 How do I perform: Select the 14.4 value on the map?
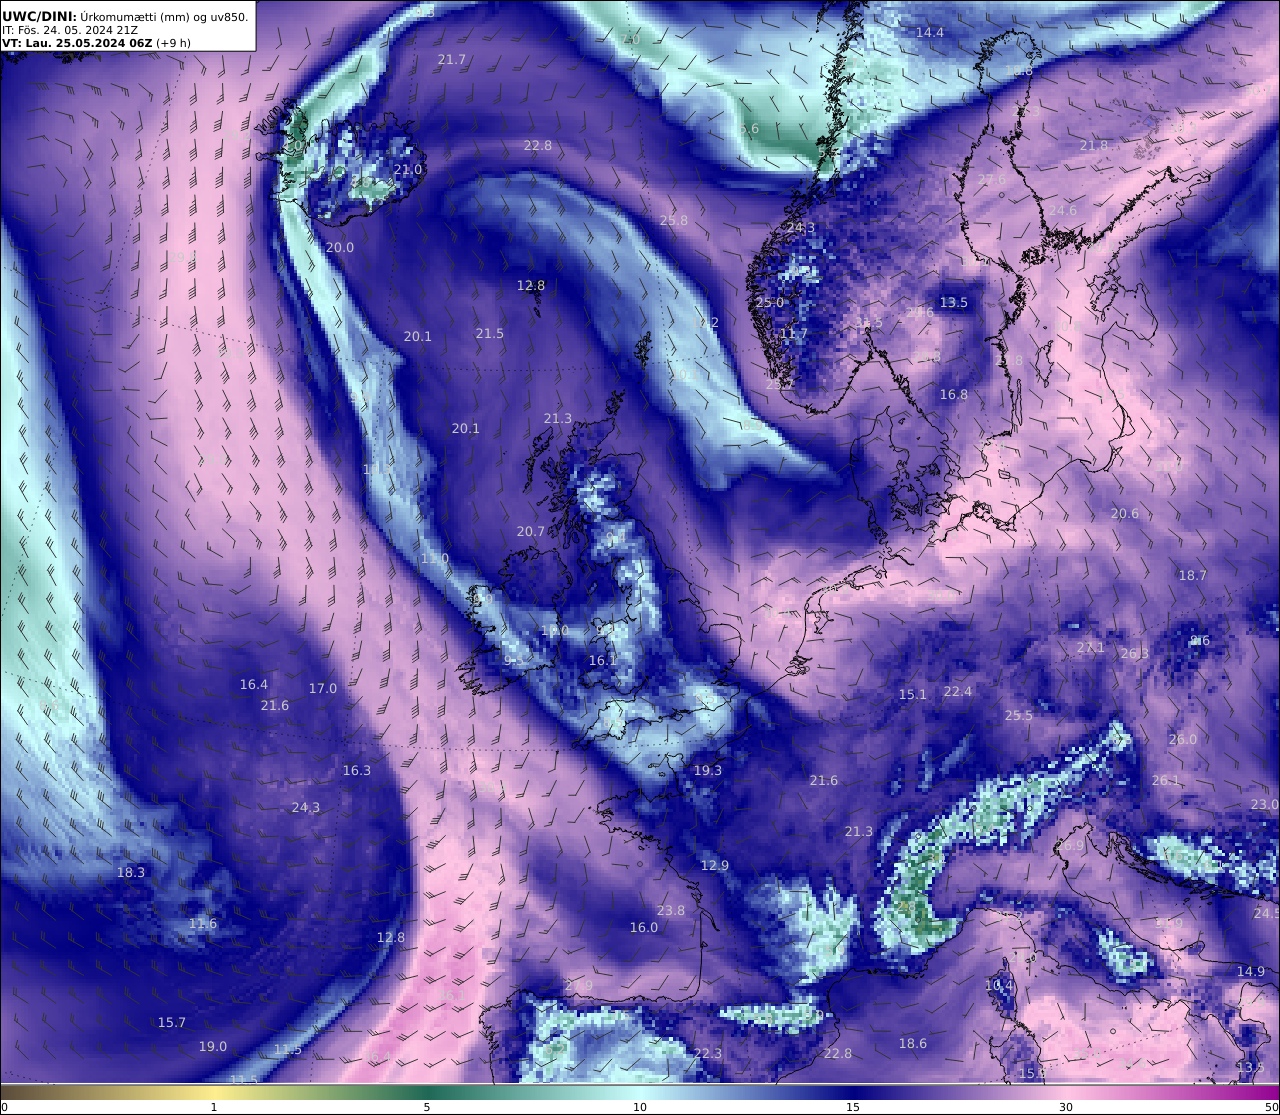click(x=930, y=33)
